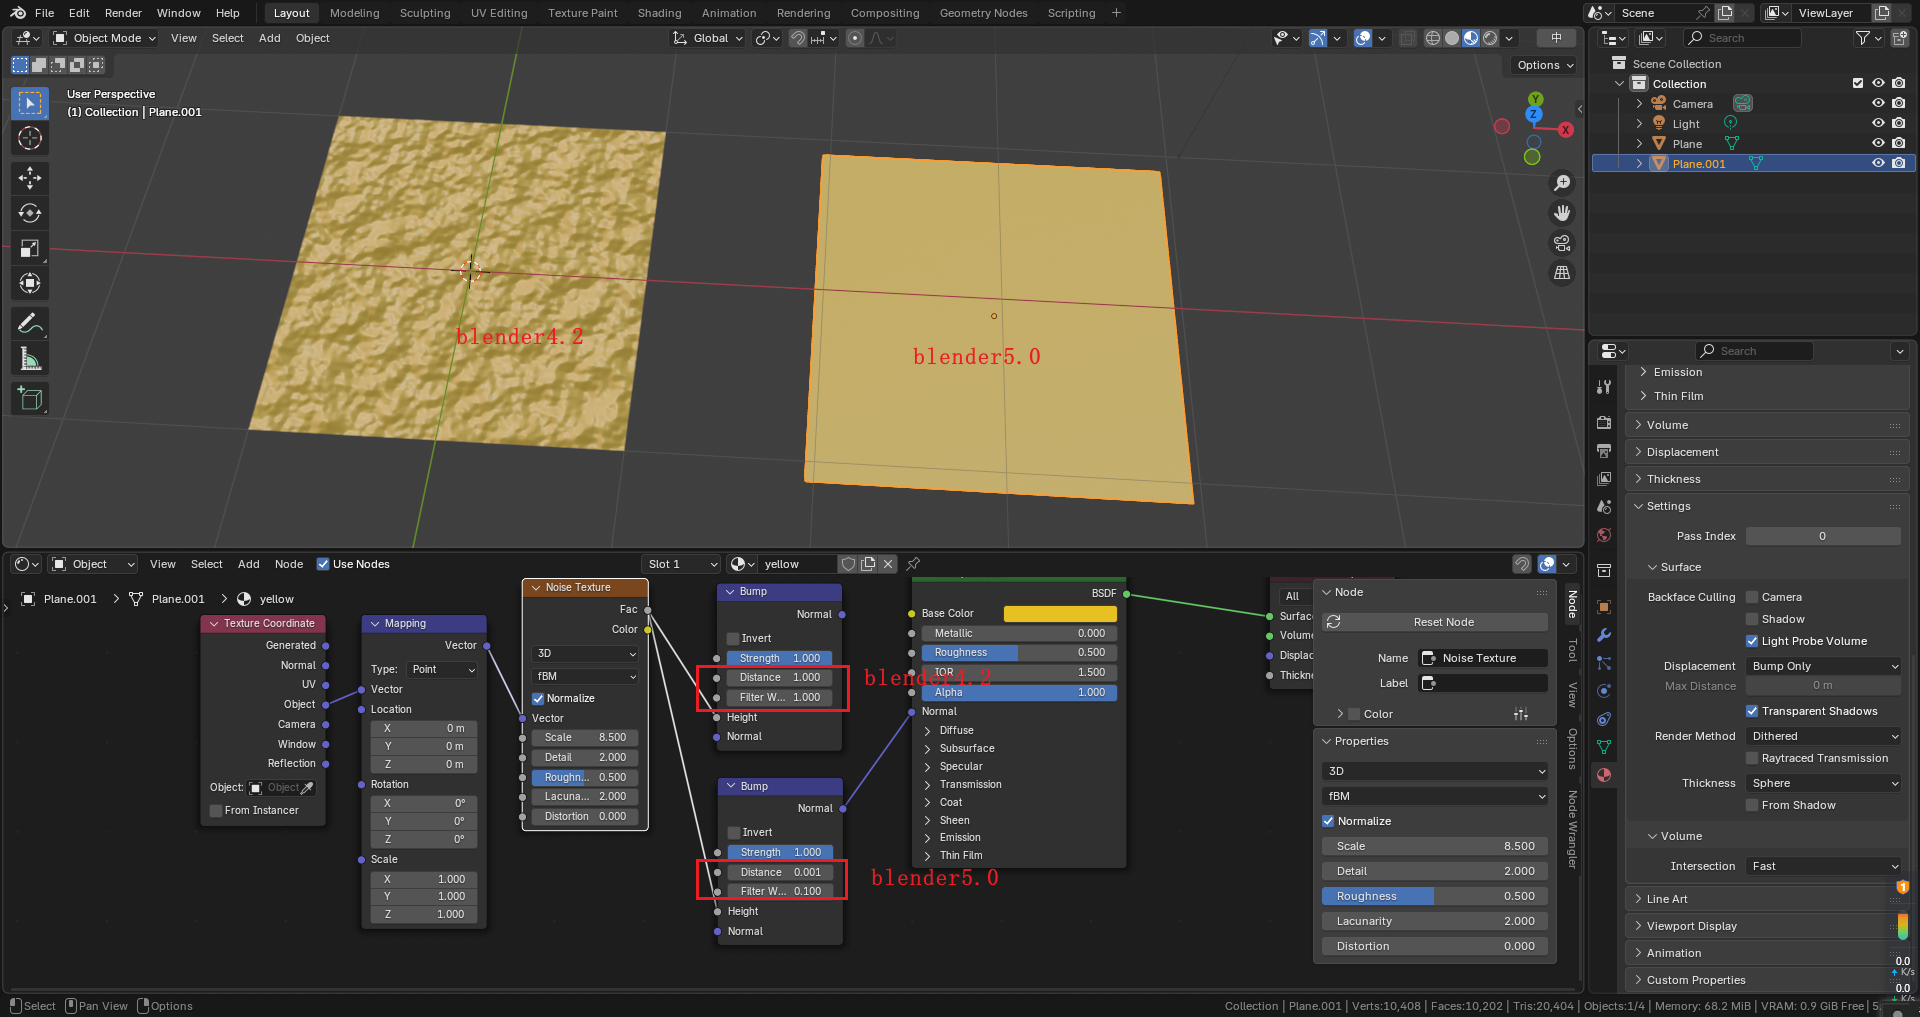Screen dimensions: 1920x1017
Task: Enable Backface Culling Camera checkbox
Action: pyautogui.click(x=1752, y=597)
